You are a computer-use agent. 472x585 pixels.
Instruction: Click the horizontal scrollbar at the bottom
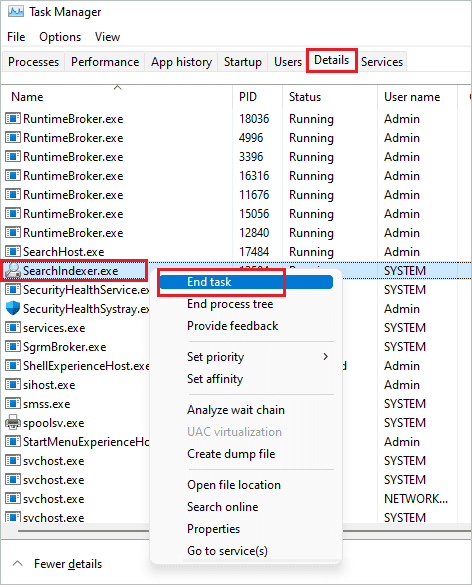point(83,531)
